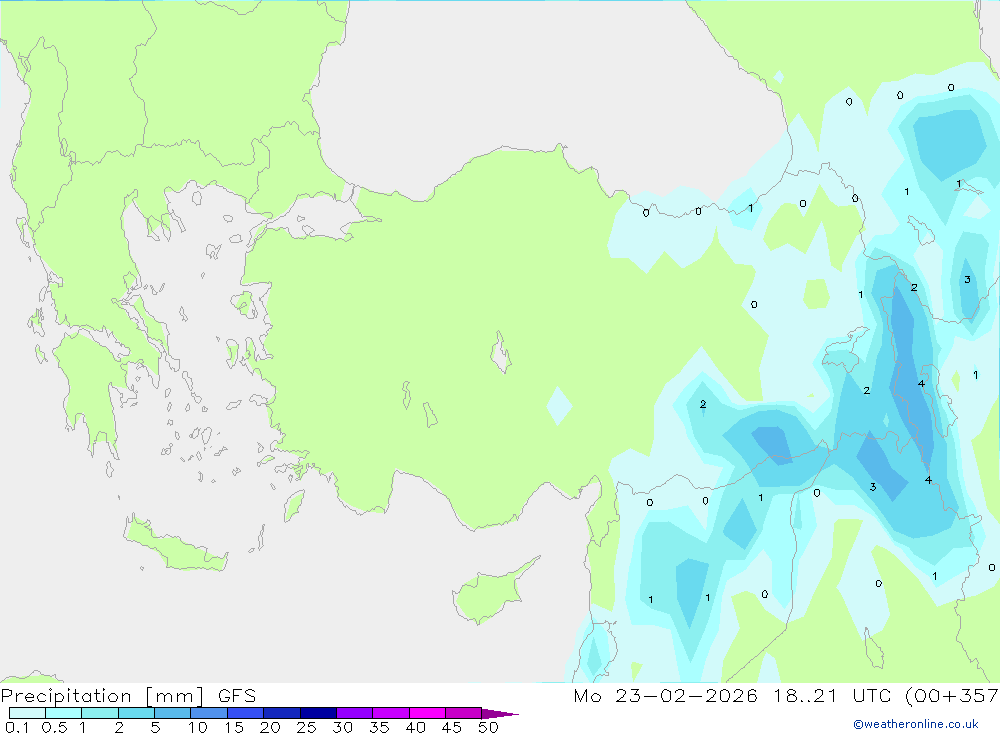This screenshot has width=1000, height=733.
Task: Click the 25–30 mm navy legend swatch
Action: [x=318, y=713]
